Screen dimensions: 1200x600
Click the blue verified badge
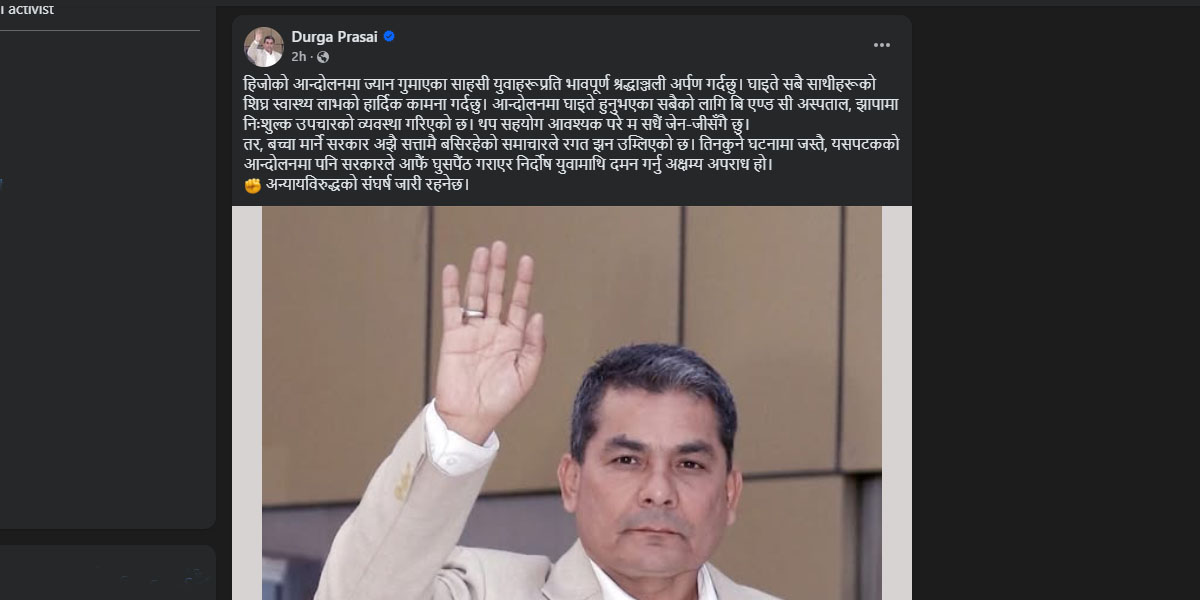(x=389, y=37)
